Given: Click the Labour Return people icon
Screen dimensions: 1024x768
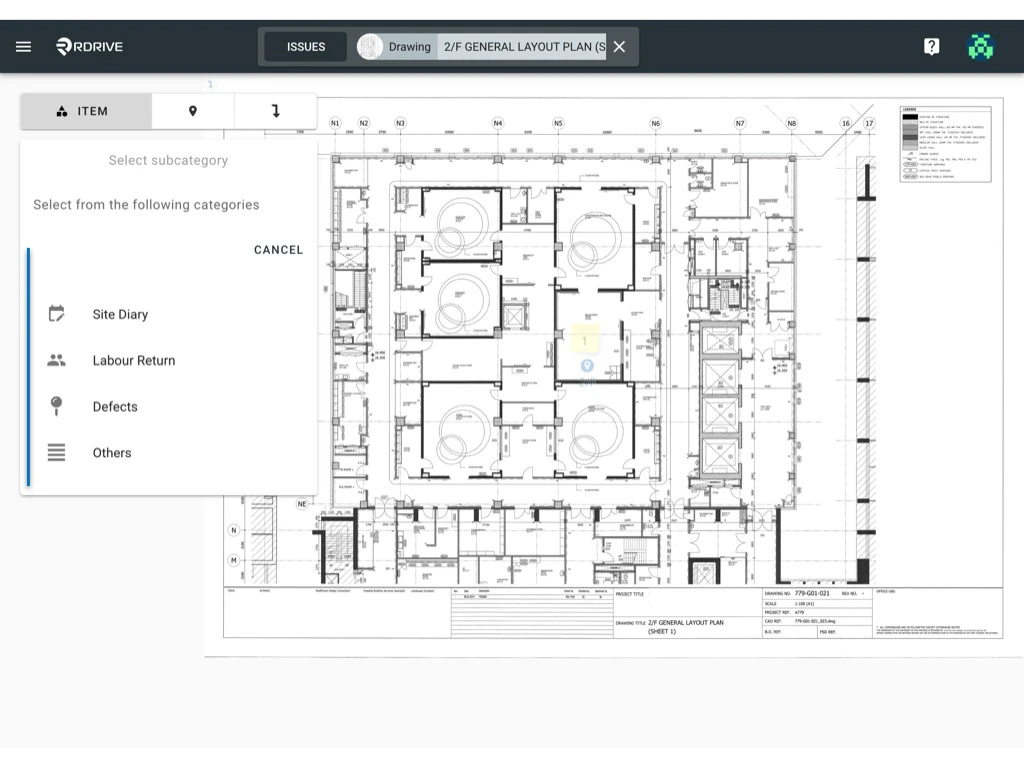Looking at the screenshot, I should (x=58, y=360).
